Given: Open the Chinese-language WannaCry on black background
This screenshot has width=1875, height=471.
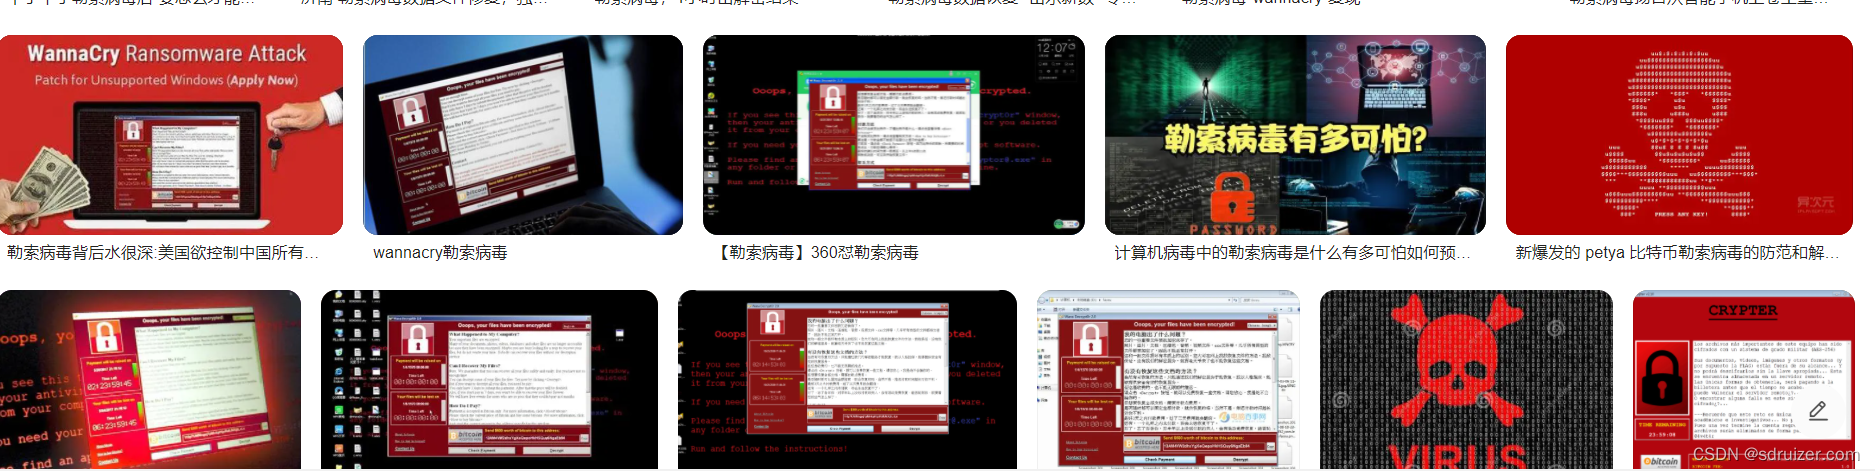Looking at the screenshot, I should pyautogui.click(x=847, y=380).
